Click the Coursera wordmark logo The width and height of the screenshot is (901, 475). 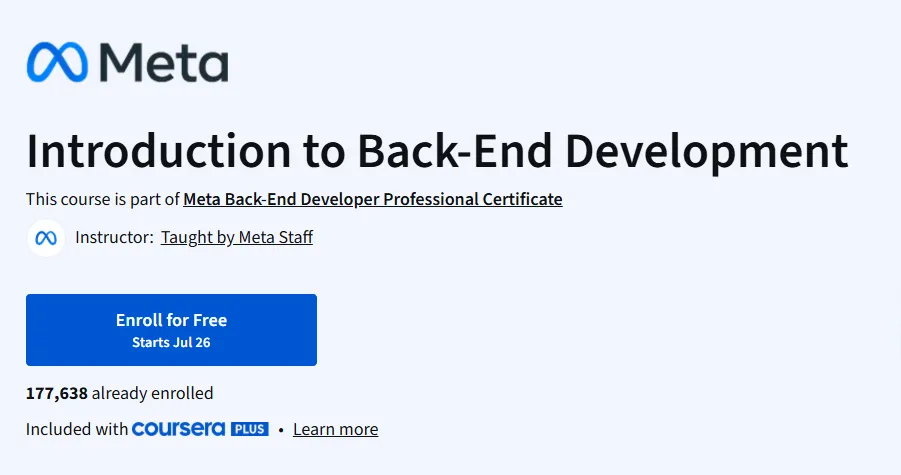click(x=178, y=429)
